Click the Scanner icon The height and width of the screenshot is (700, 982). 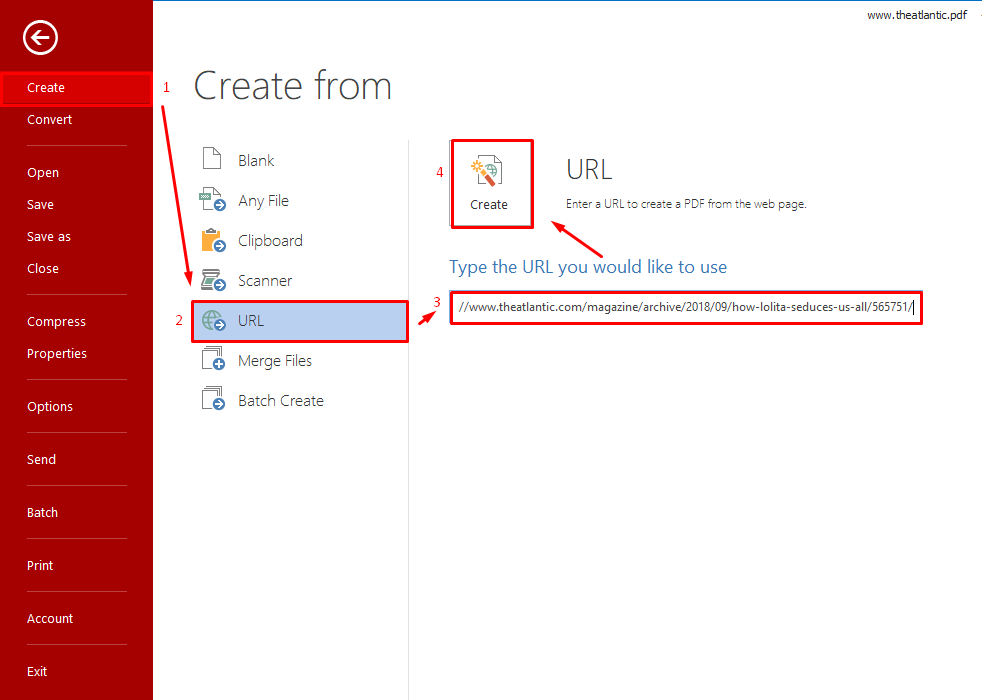pyautogui.click(x=213, y=280)
